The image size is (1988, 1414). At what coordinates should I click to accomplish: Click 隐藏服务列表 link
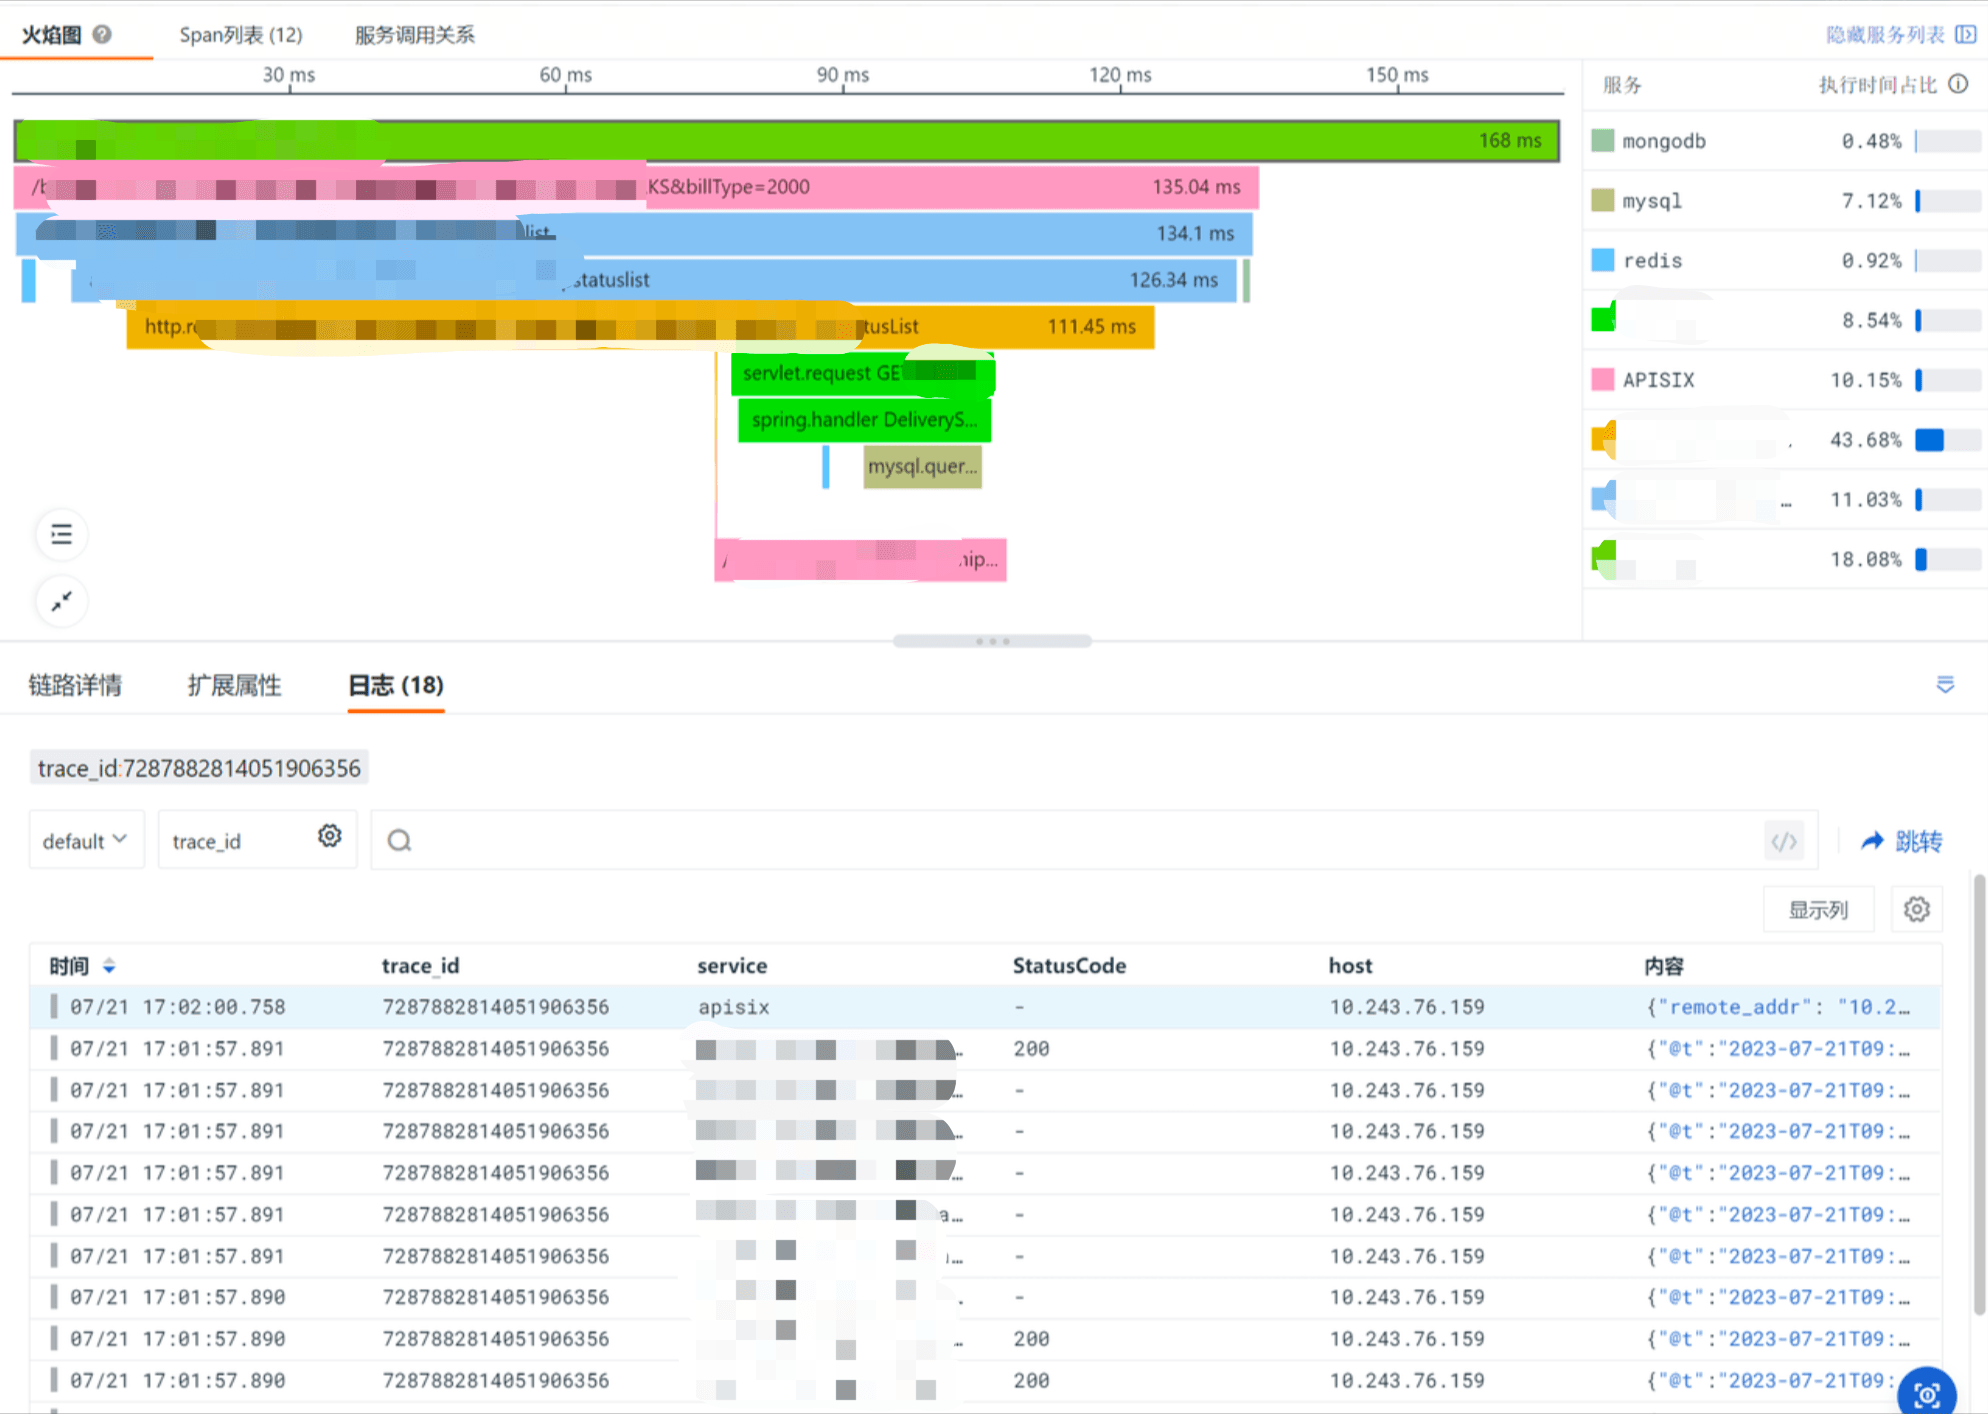click(1885, 34)
